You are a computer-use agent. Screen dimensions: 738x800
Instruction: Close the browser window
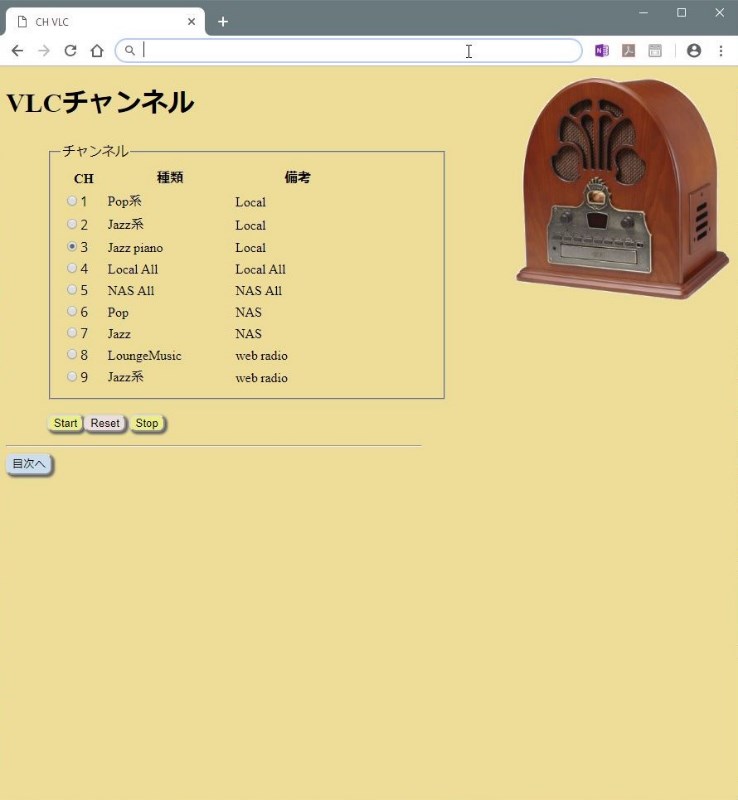[x=720, y=13]
